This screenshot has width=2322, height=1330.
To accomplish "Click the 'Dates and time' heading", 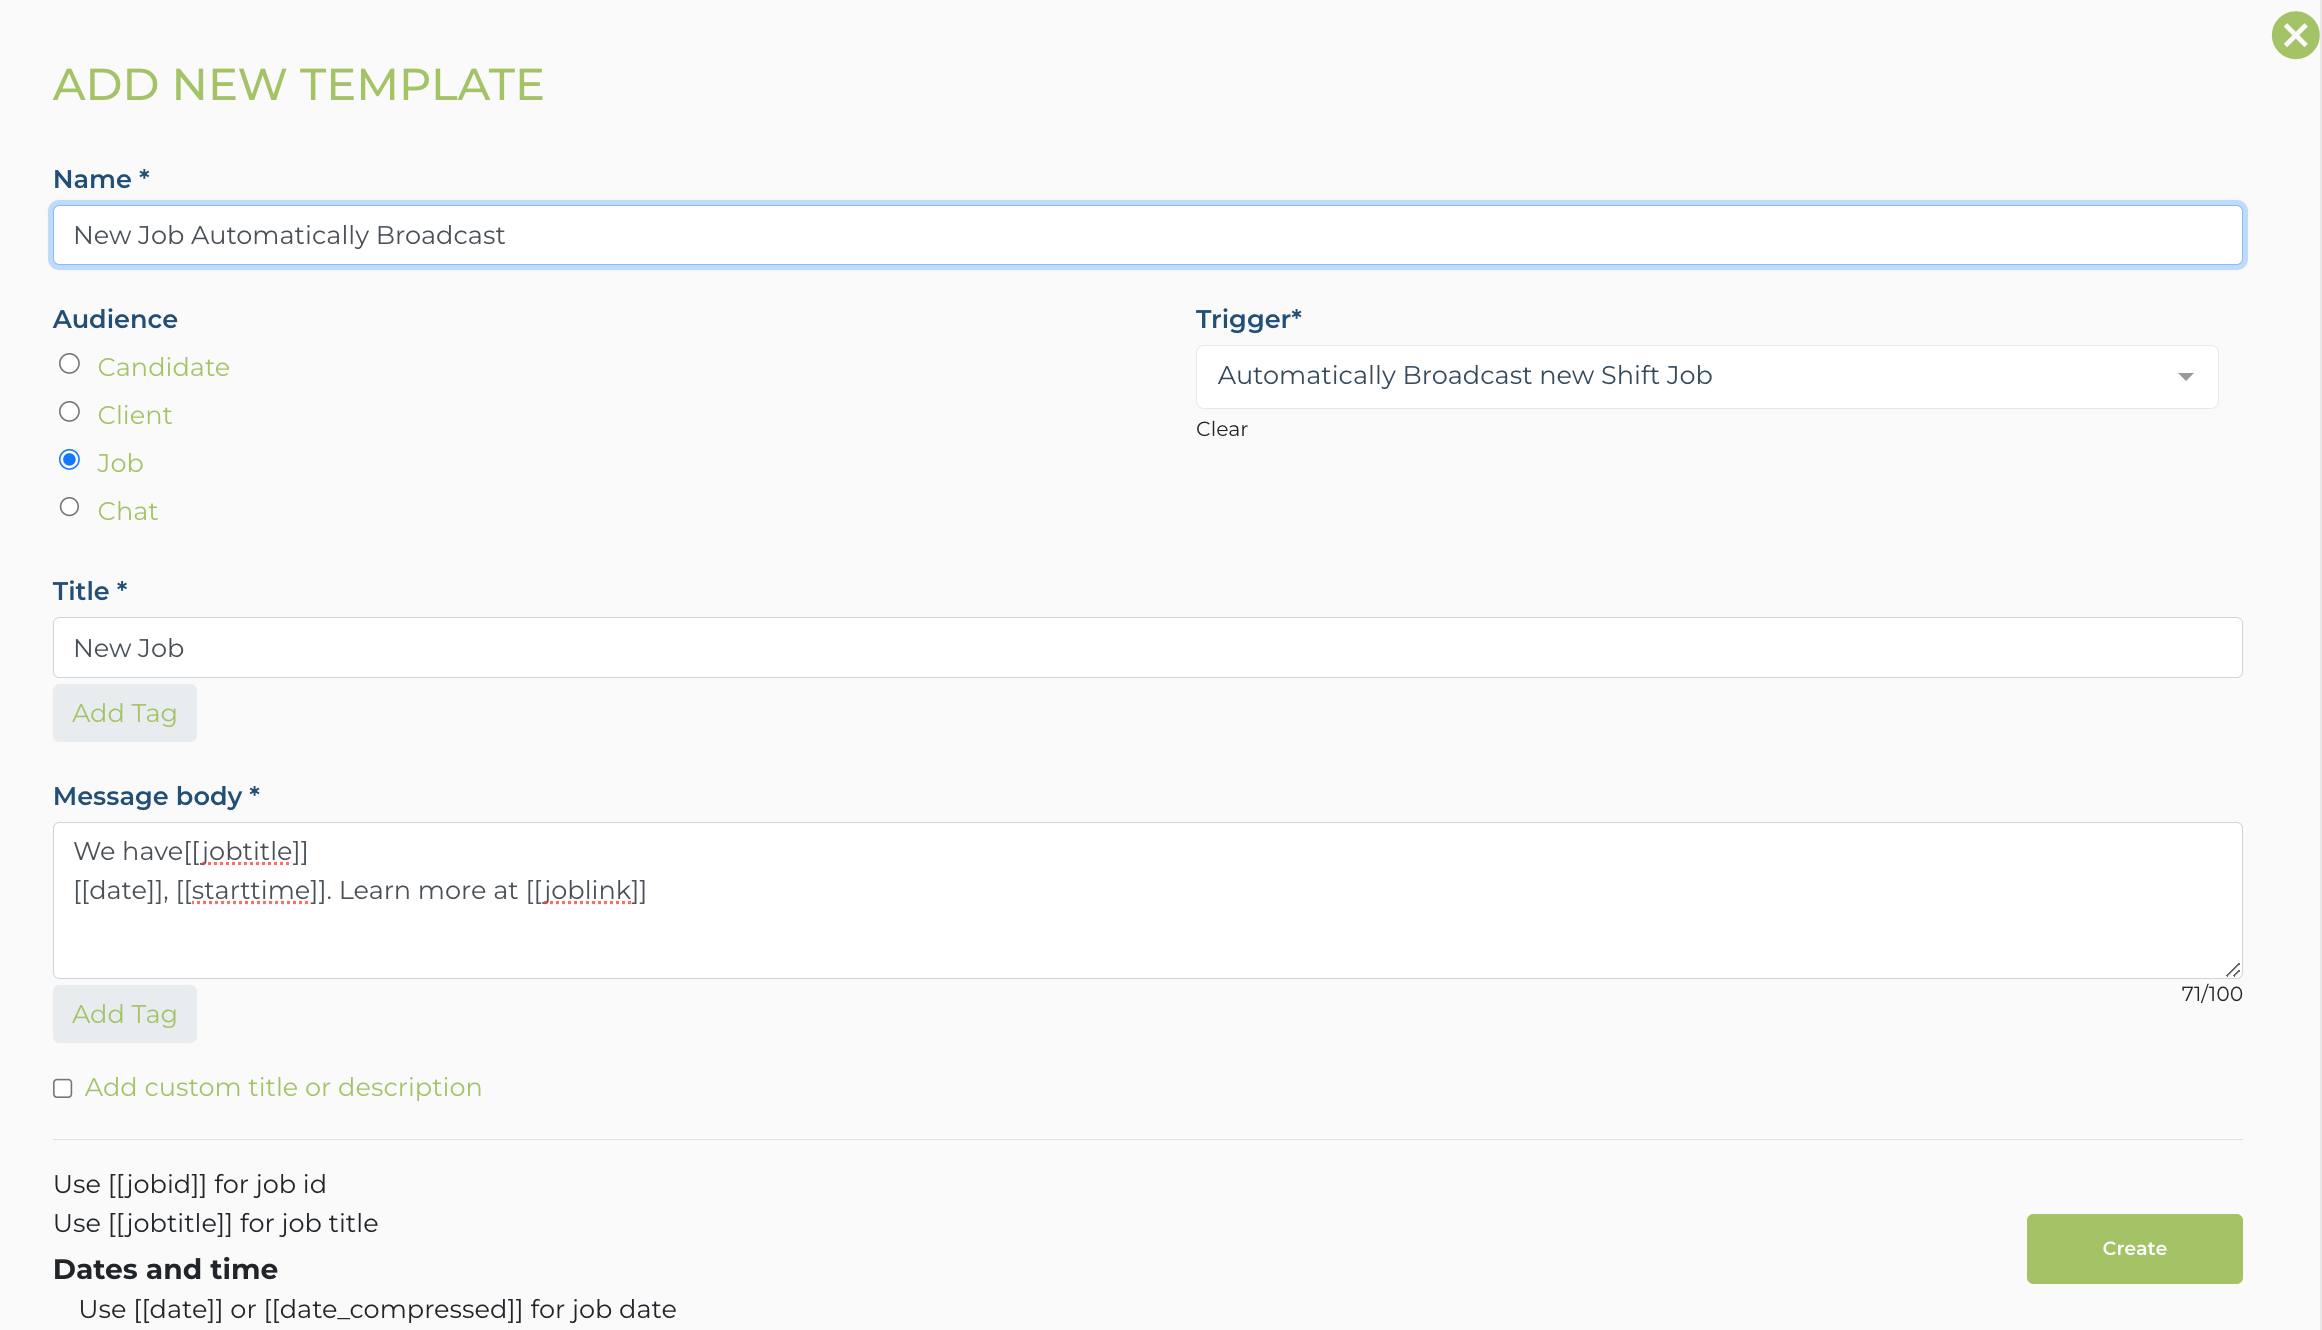I will (x=165, y=1269).
